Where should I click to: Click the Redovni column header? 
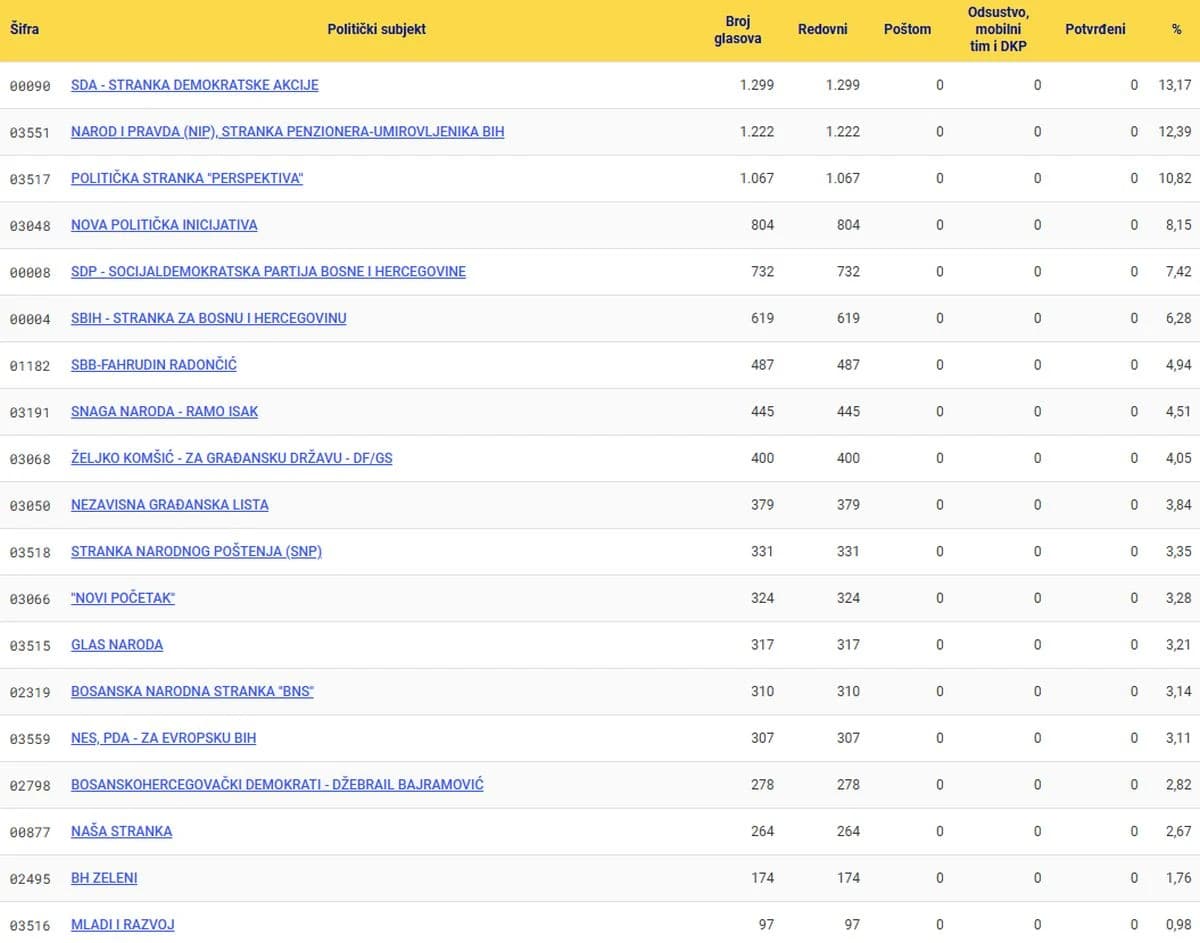(823, 29)
